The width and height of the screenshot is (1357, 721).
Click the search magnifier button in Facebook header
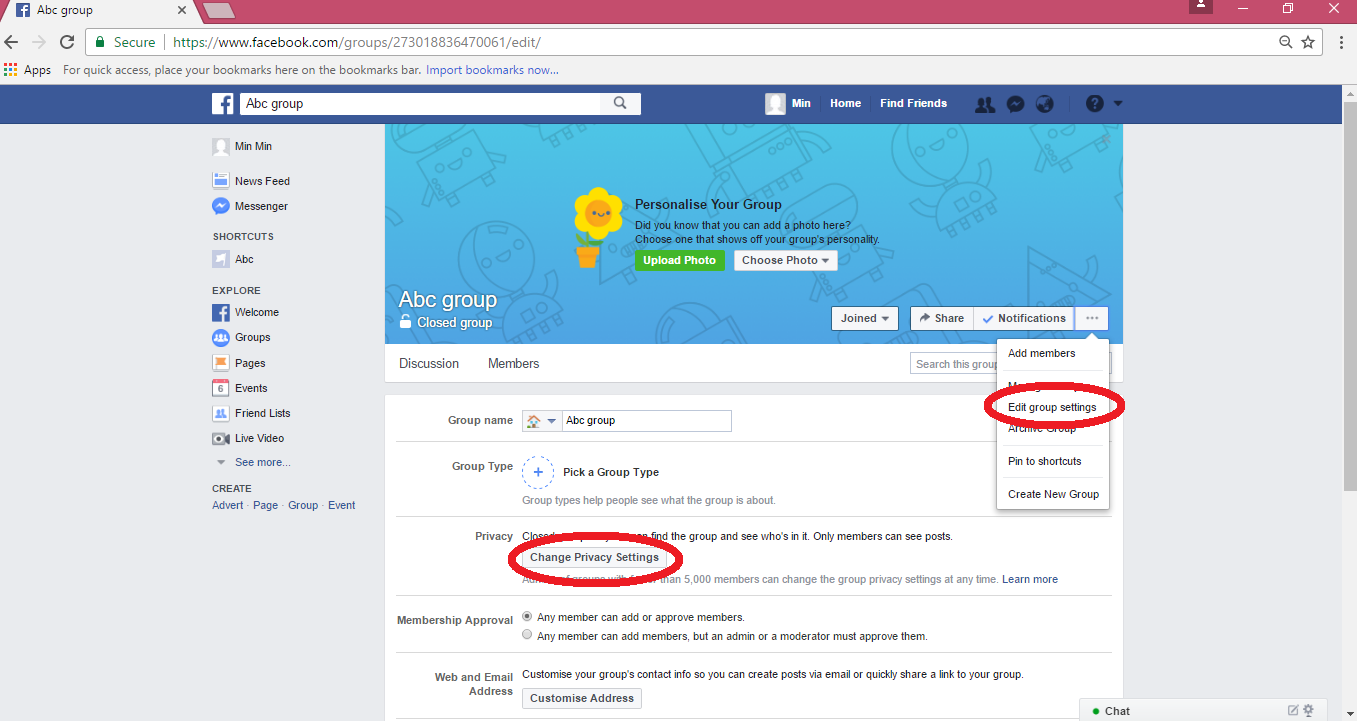pos(620,103)
